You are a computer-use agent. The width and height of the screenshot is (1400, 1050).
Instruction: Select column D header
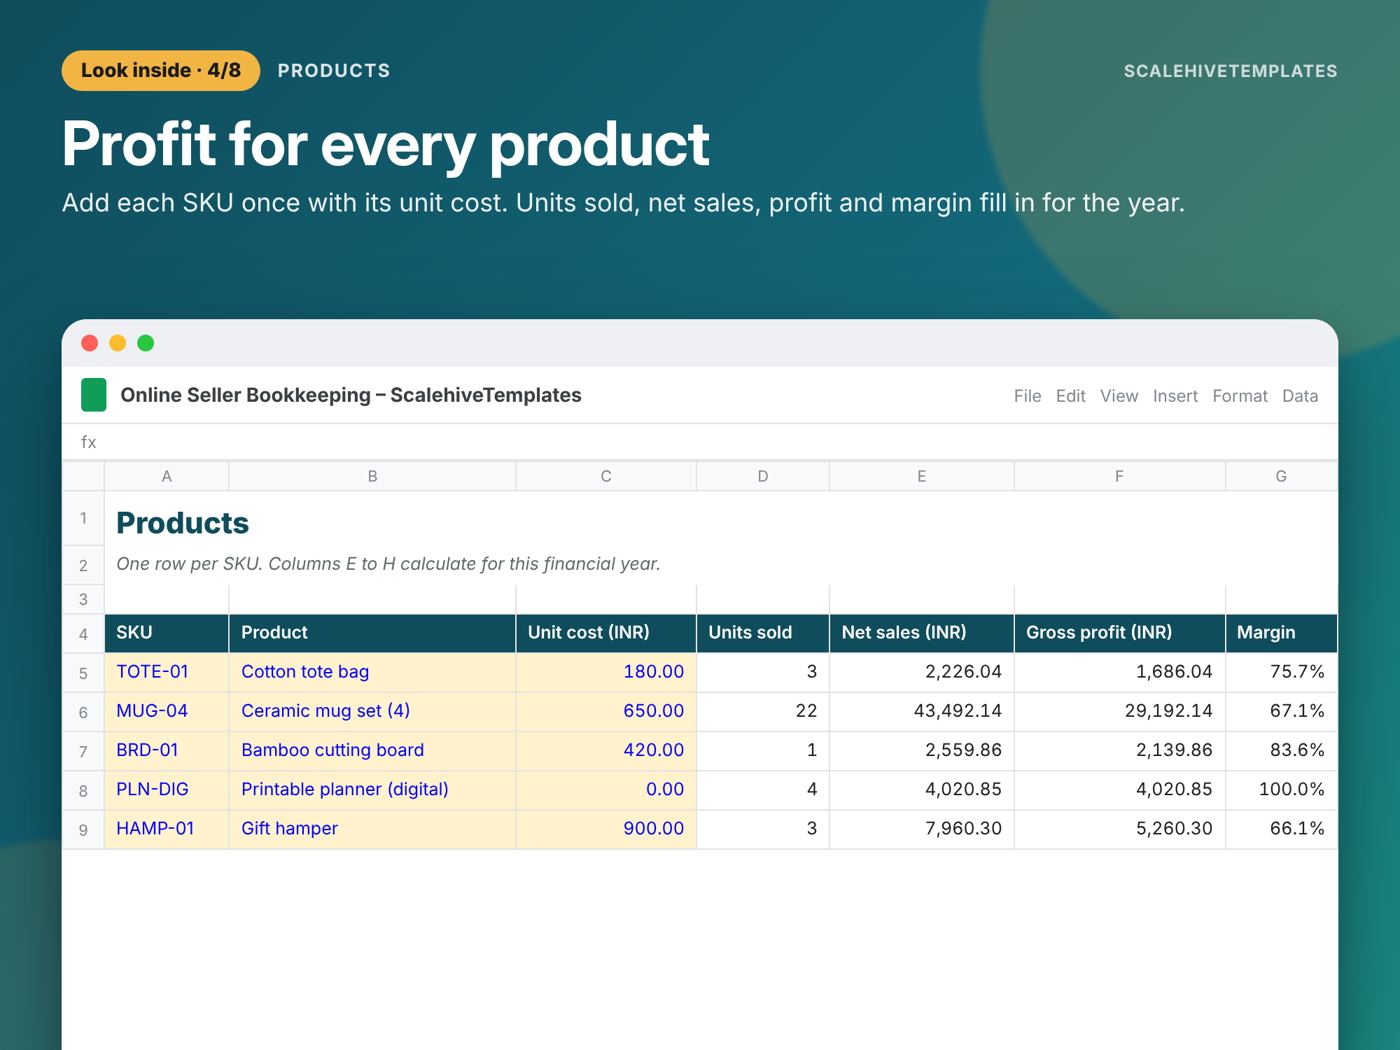tap(763, 476)
